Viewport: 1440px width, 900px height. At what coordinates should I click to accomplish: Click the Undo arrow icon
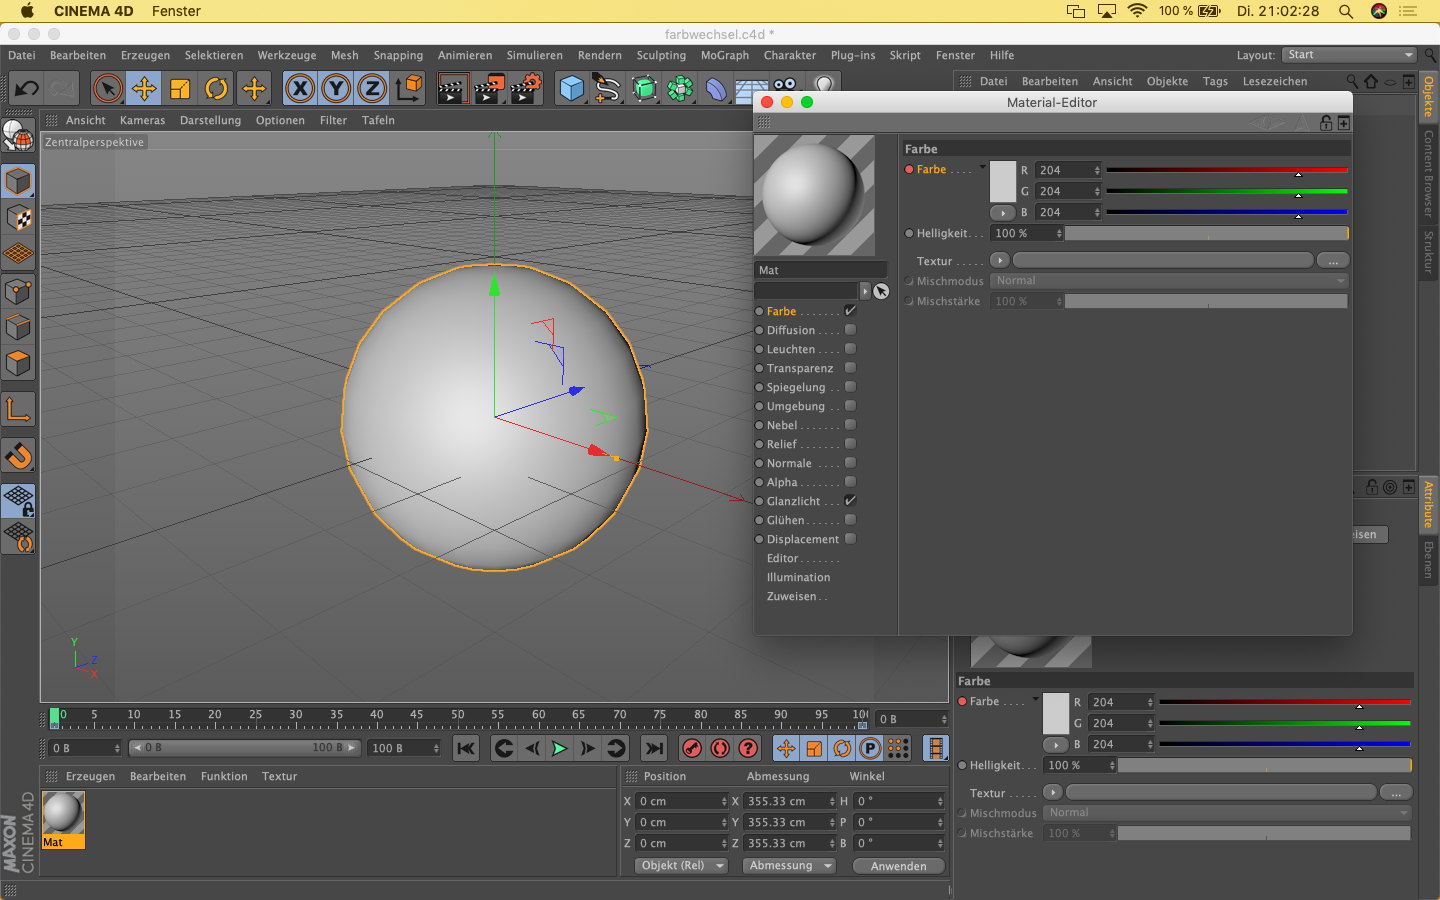(26, 89)
